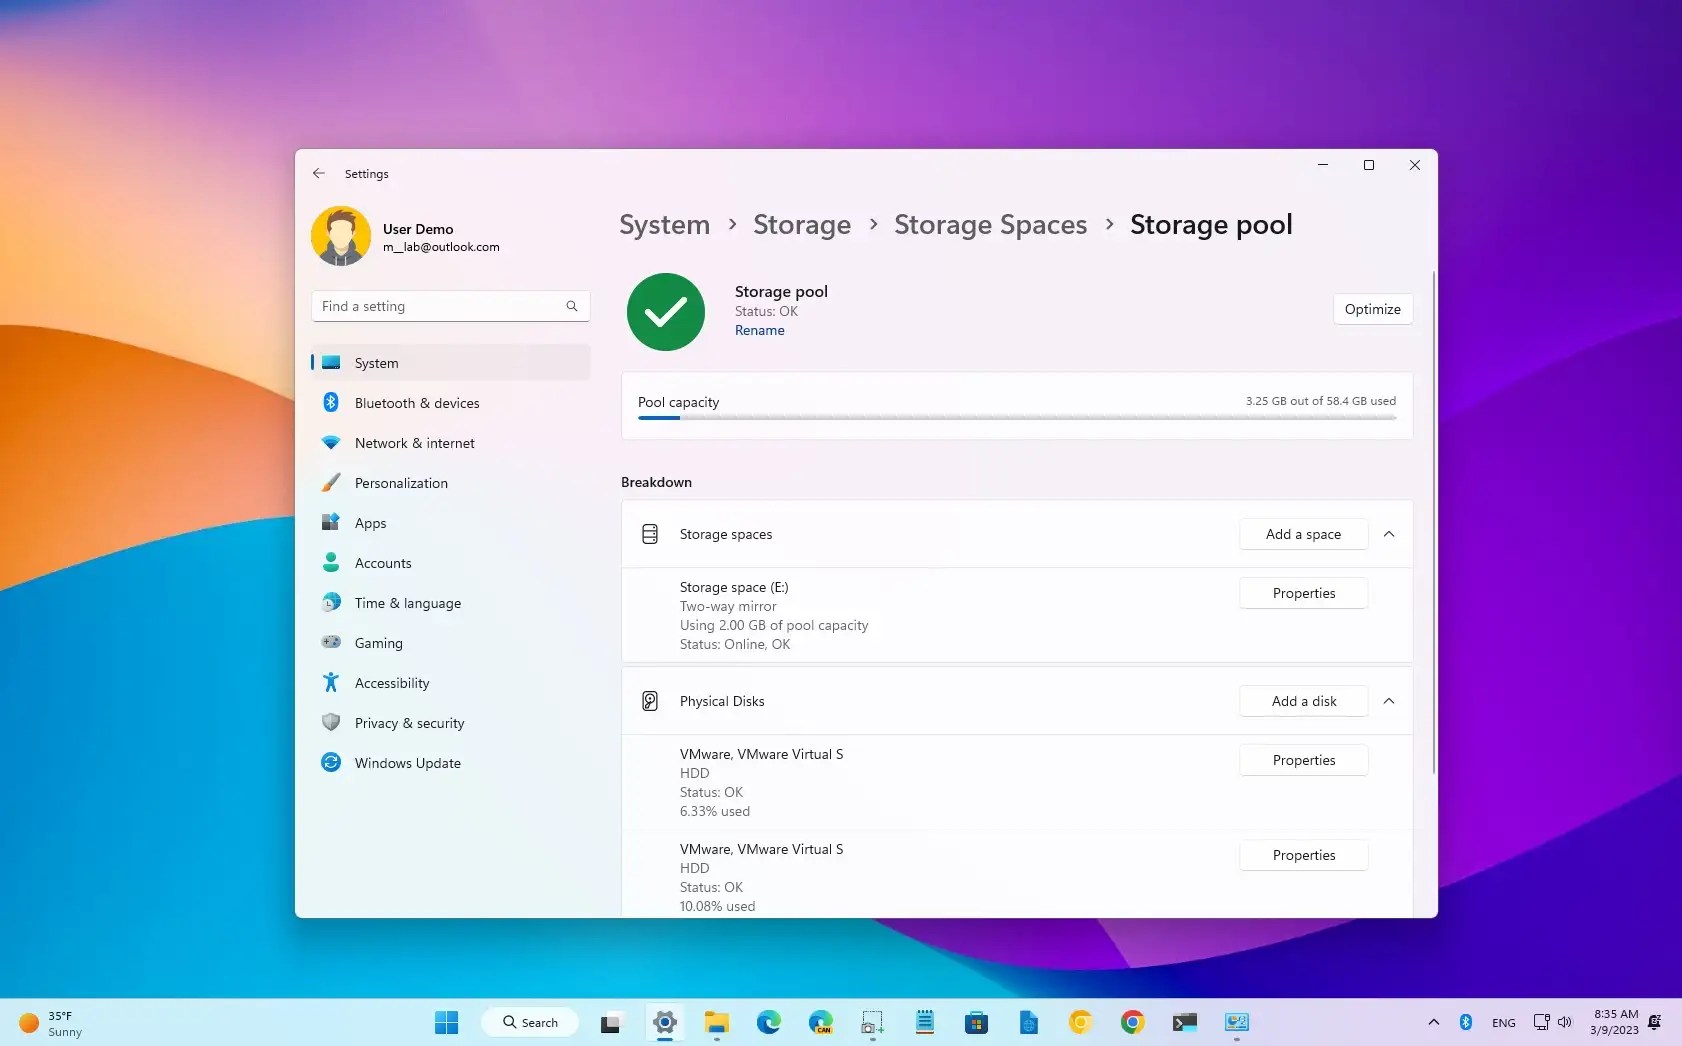
Task: Collapse the Storage spaces section
Action: click(1389, 533)
